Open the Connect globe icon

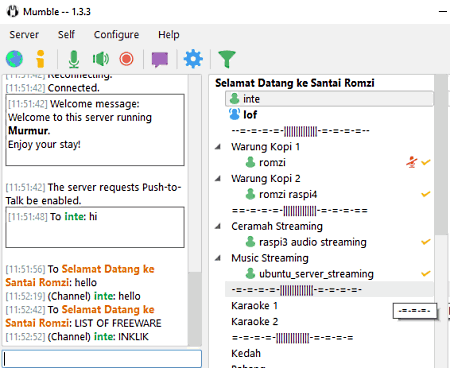(x=14, y=59)
